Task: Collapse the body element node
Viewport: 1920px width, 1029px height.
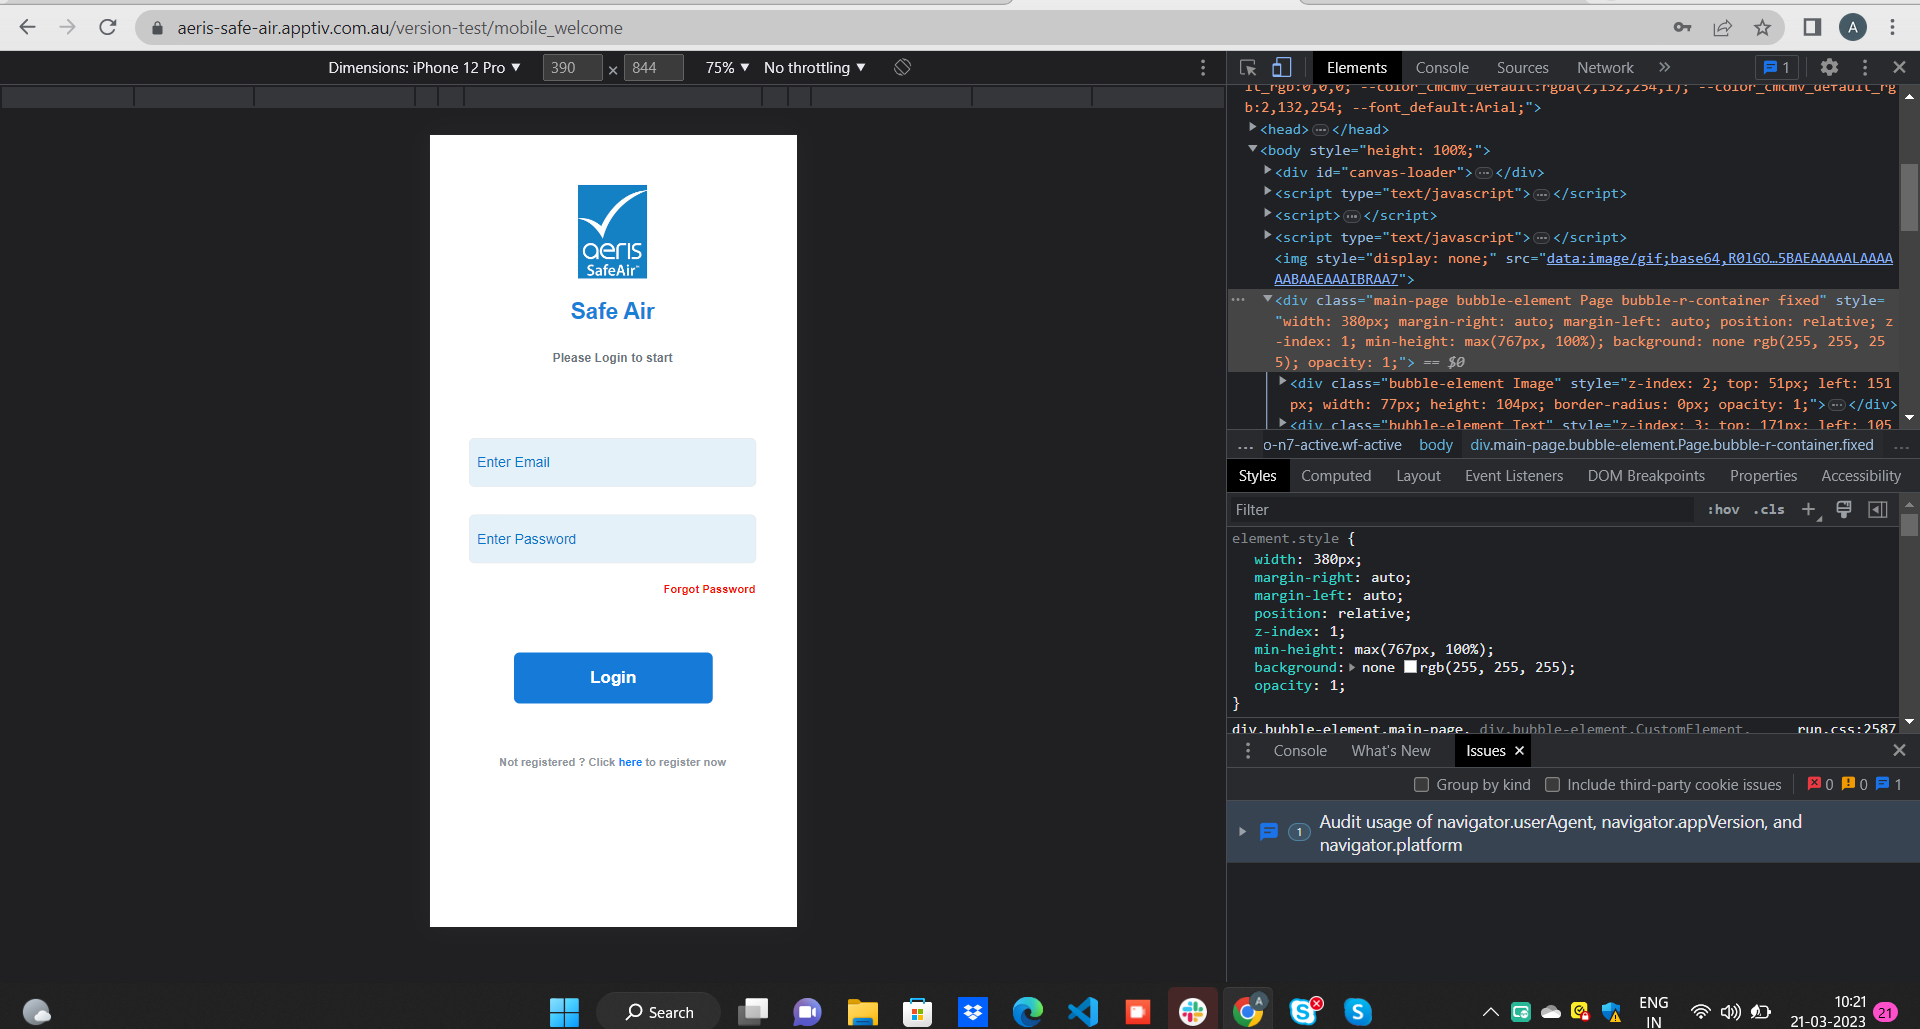Action: [x=1252, y=149]
